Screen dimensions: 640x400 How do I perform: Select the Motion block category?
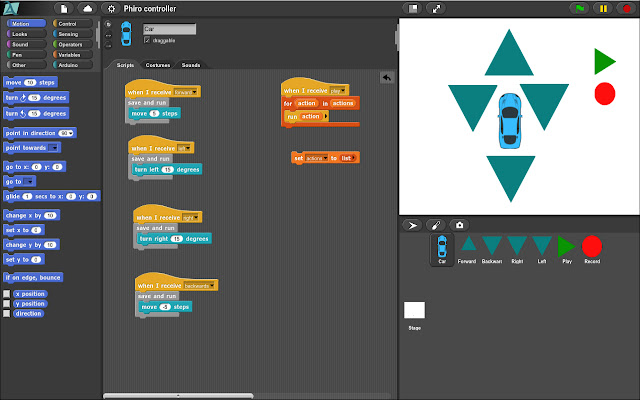[27, 24]
